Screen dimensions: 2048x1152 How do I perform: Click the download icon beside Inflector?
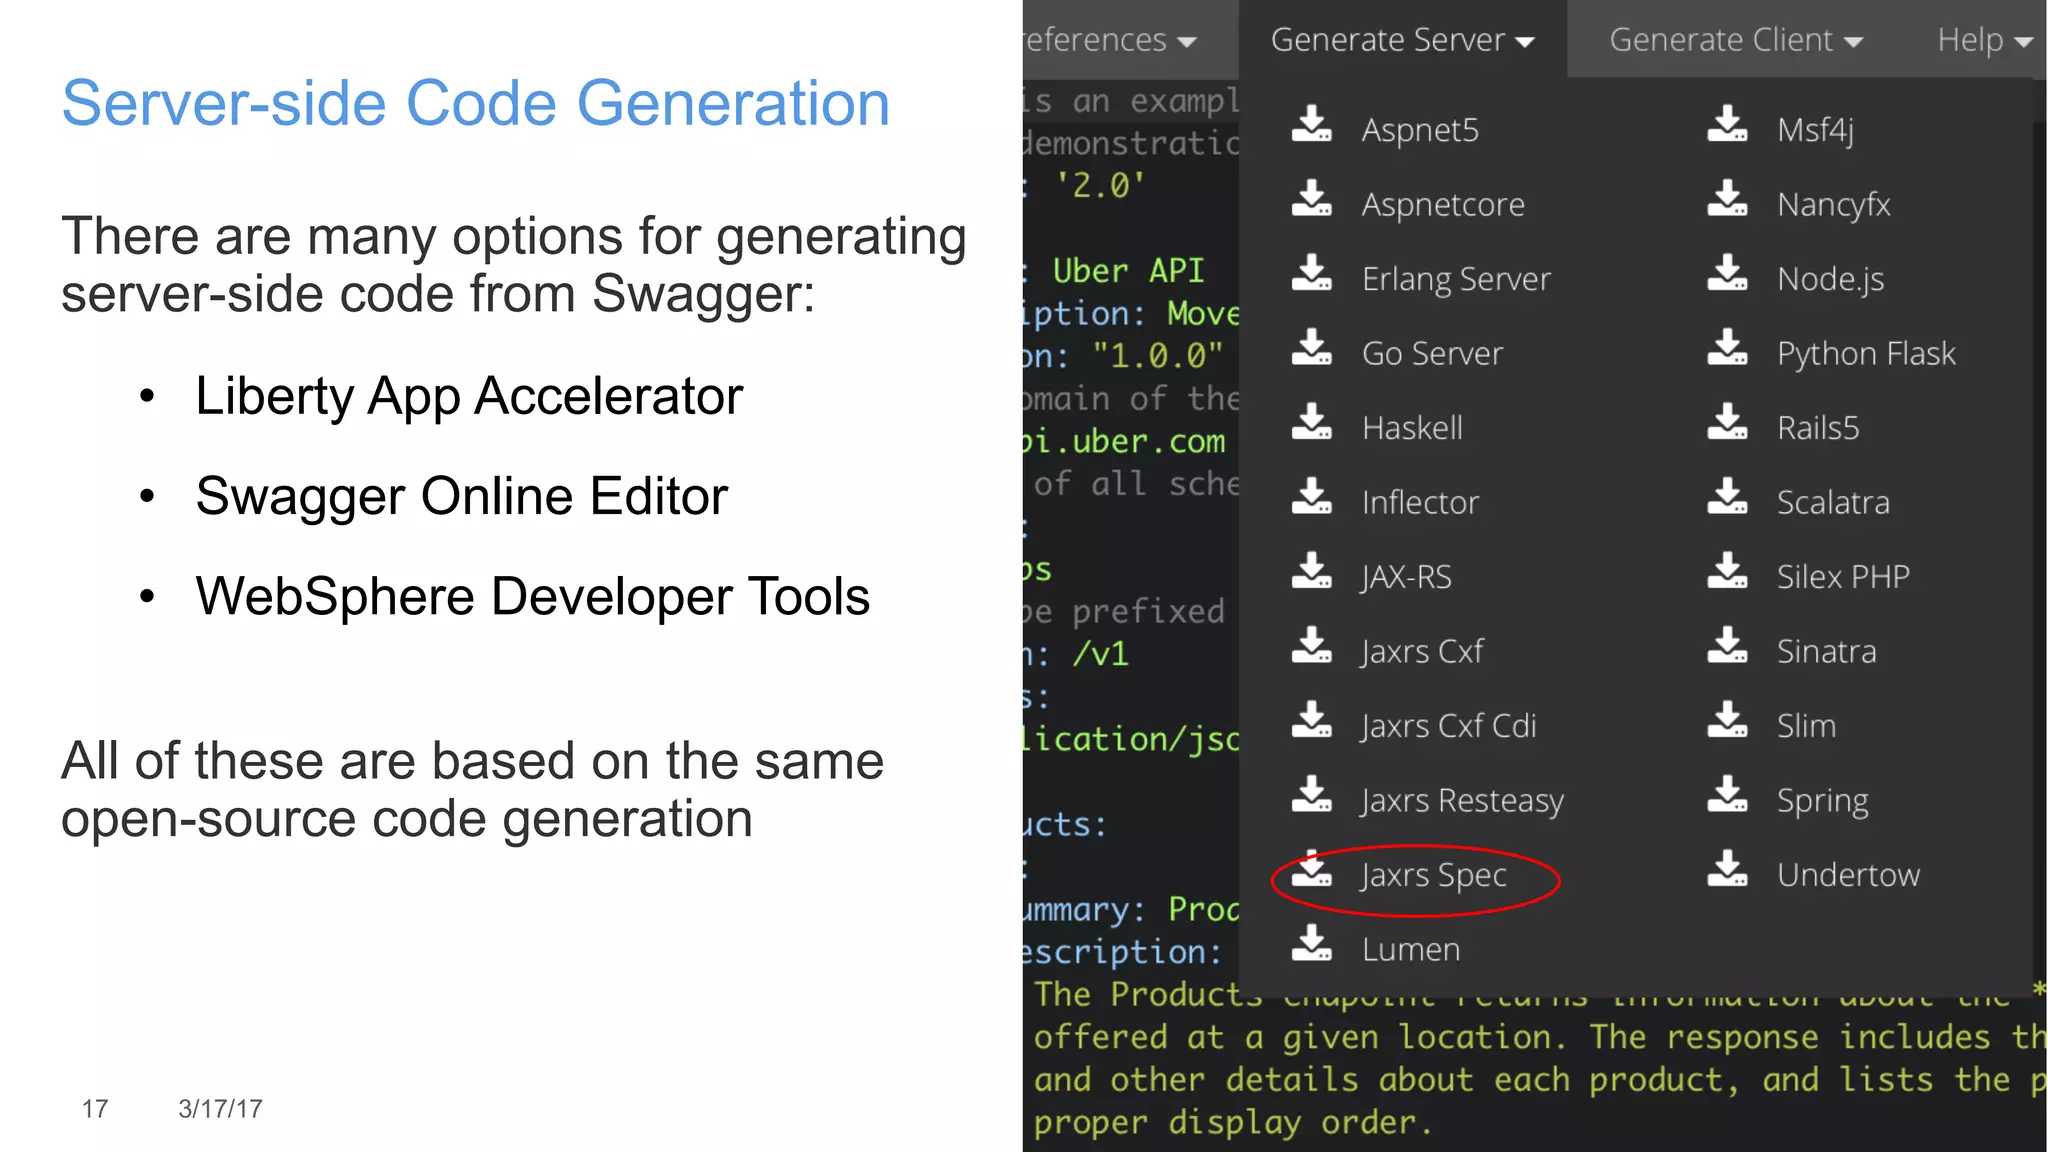1311,496
